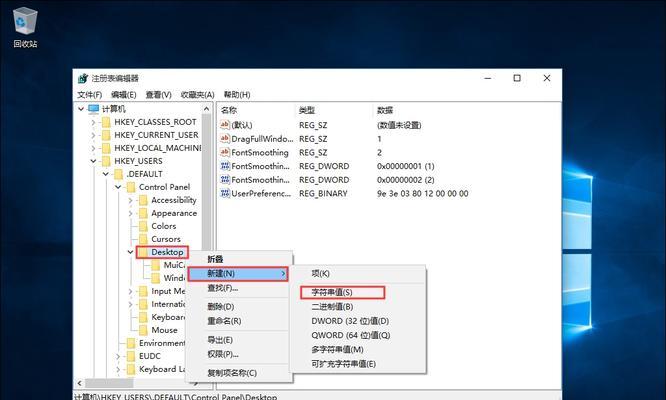This screenshot has width=666, height=400.
Task: Collapse the HKEY_USERS node
Action: coord(93,161)
